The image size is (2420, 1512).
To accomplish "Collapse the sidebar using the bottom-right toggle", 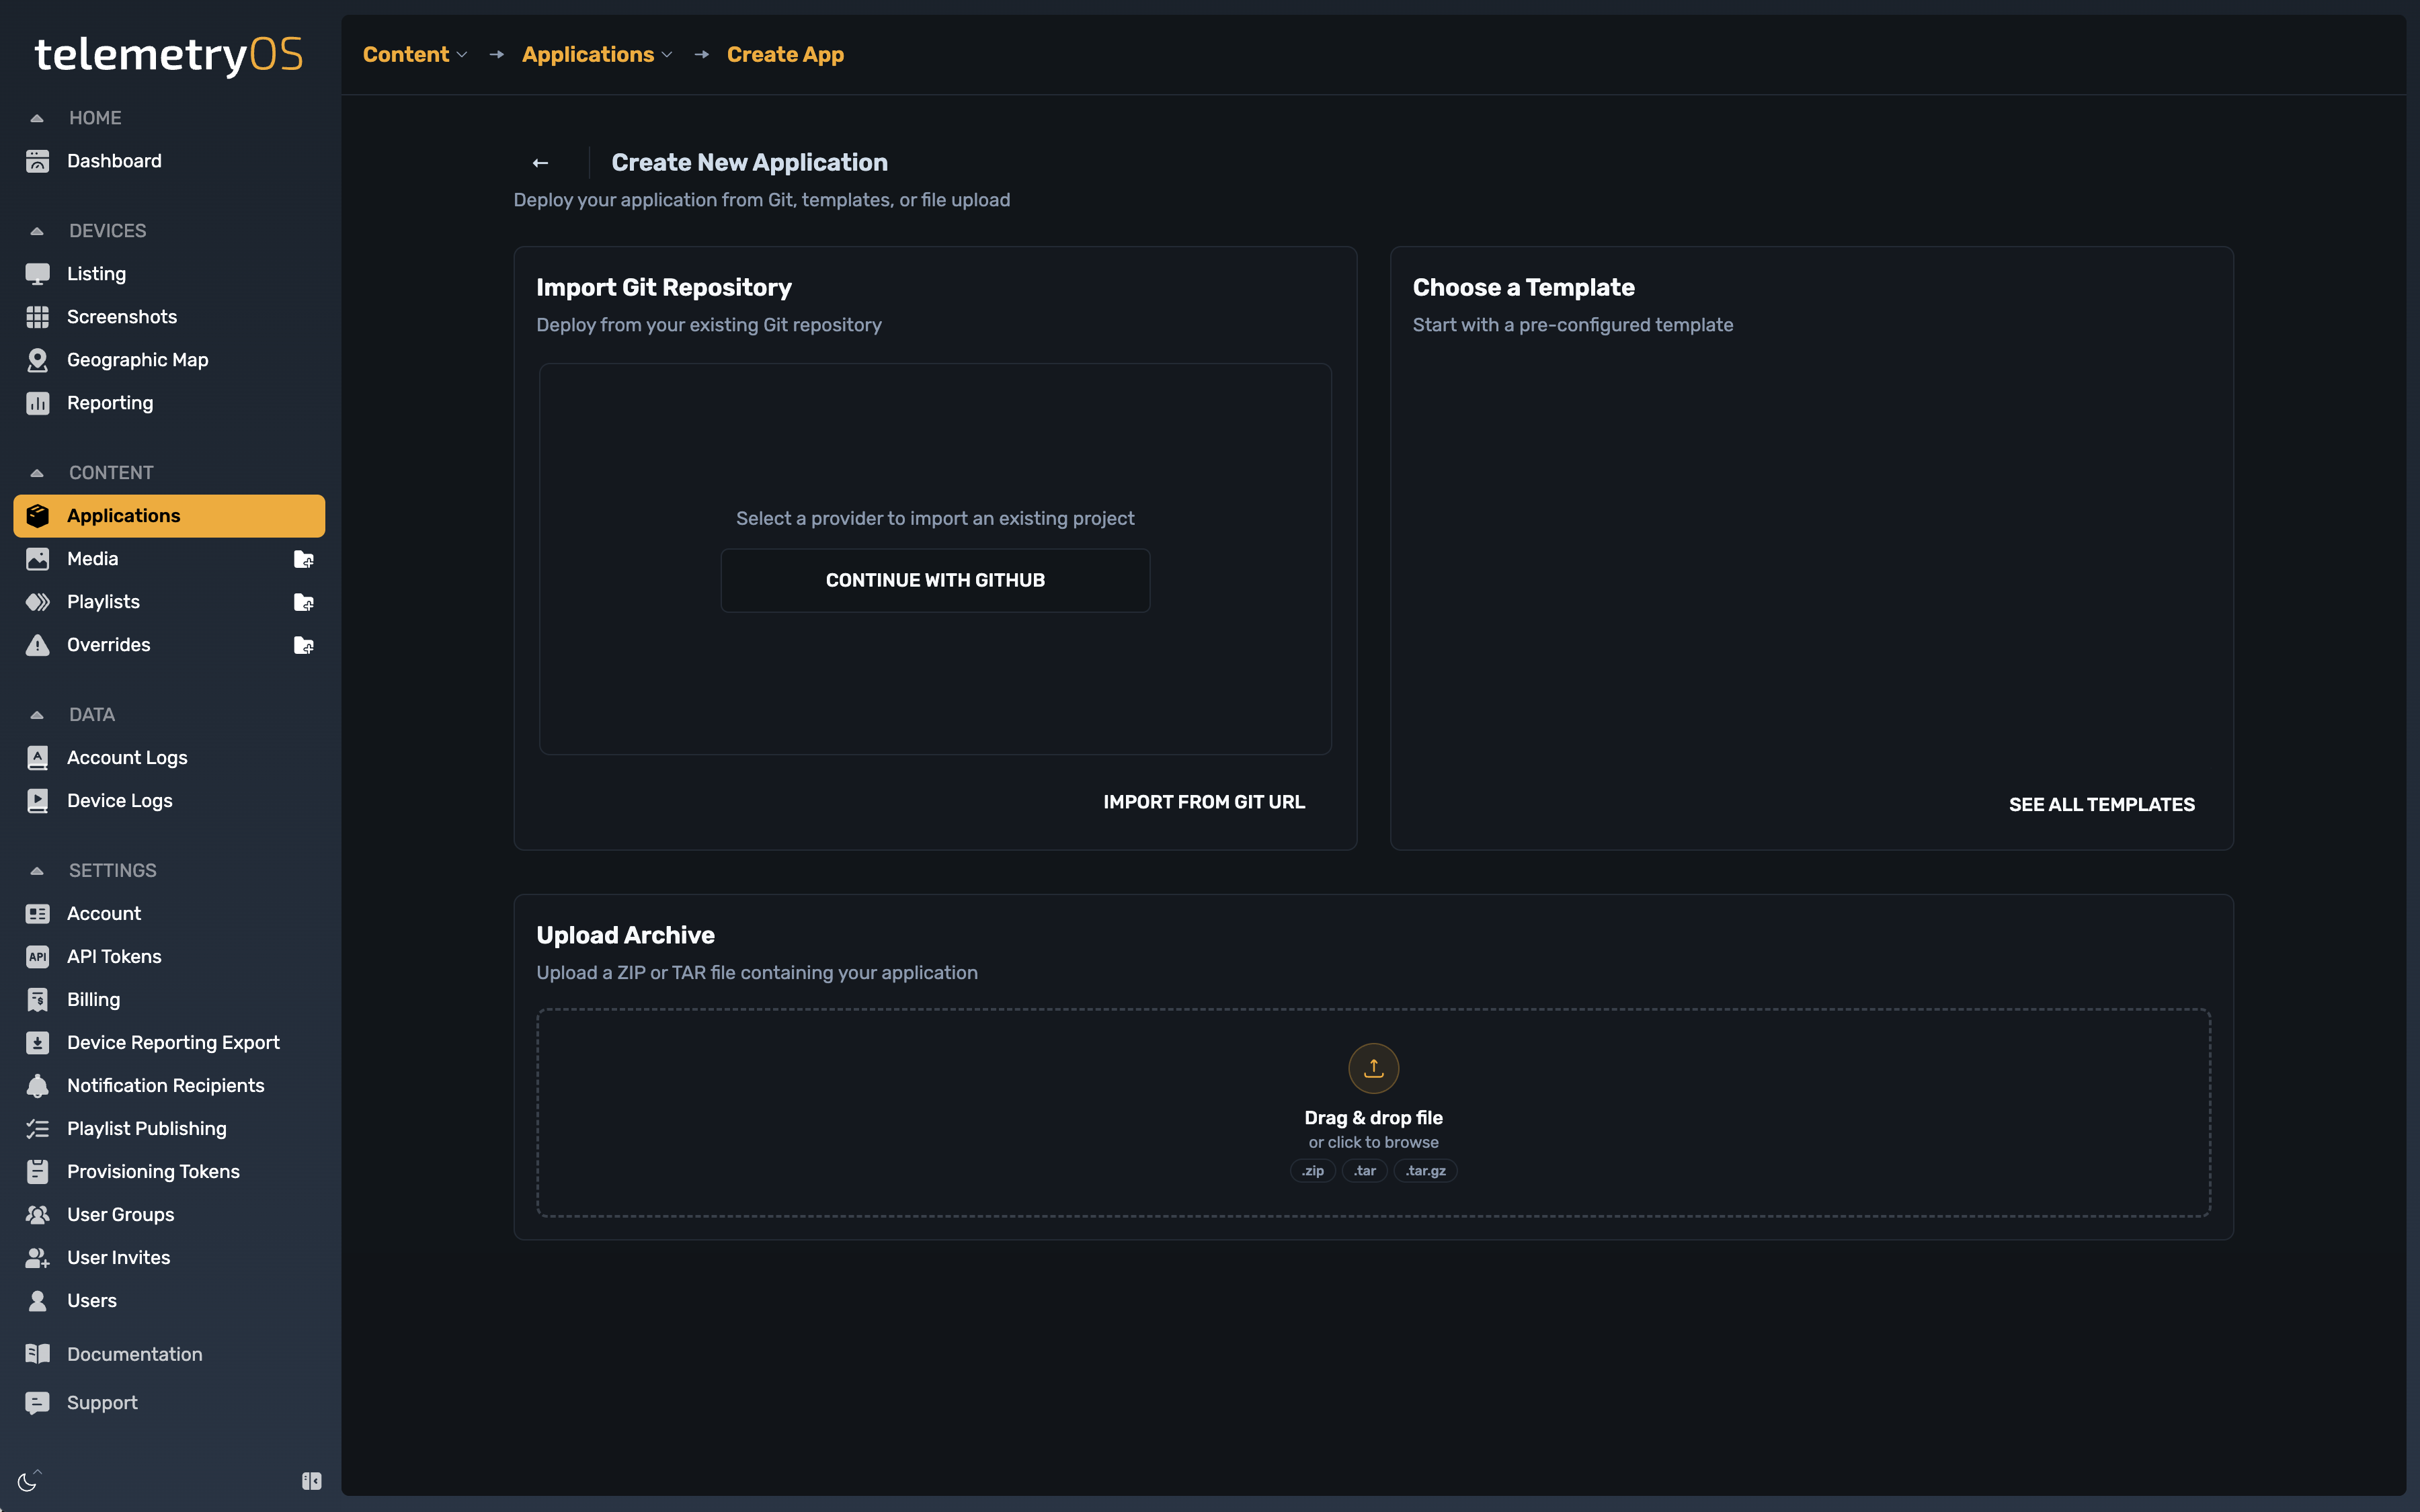I will pos(310,1480).
